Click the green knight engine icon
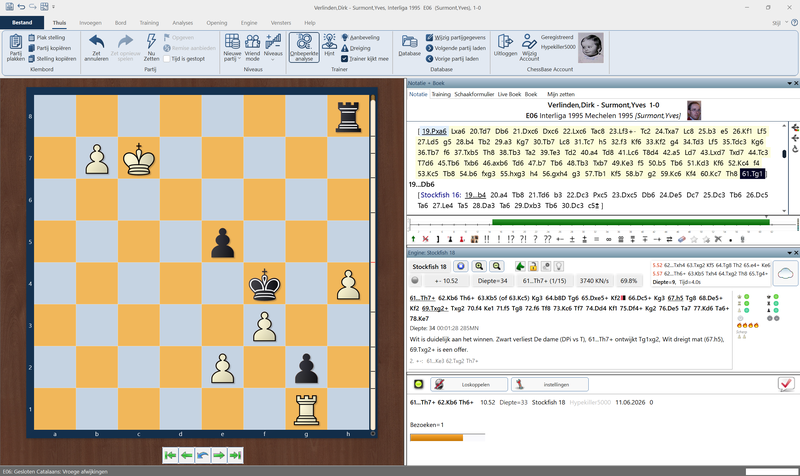The image size is (800, 476). click(520, 266)
